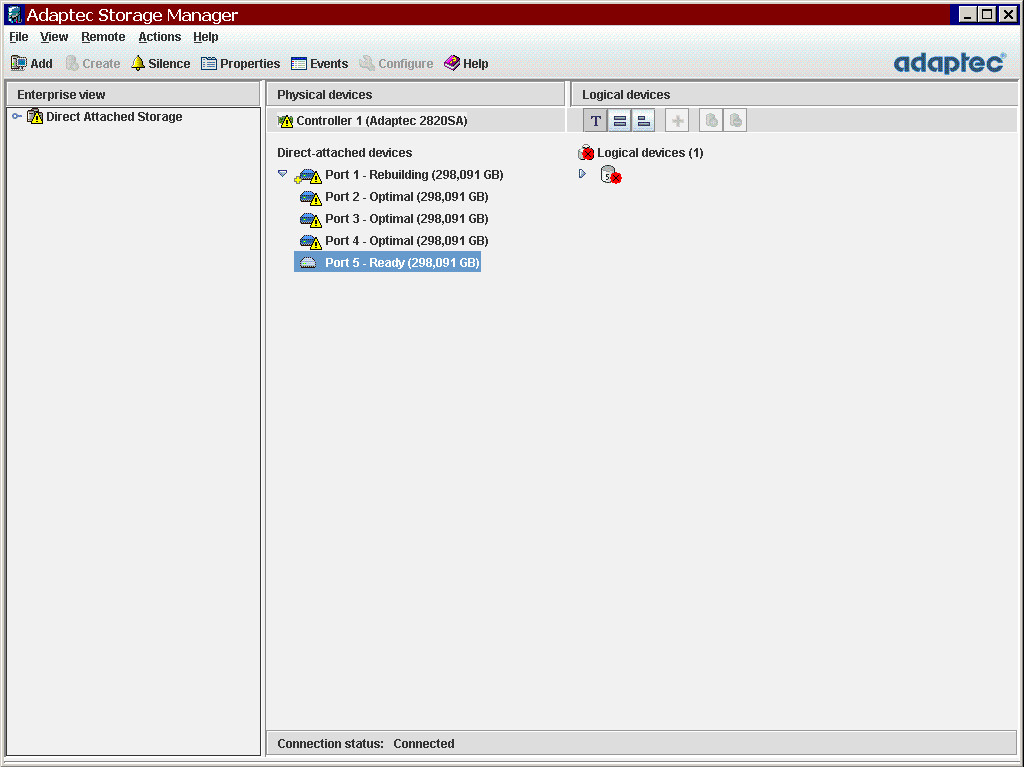
Task: Select the Direct Attached Storage warning icon
Action: (x=35, y=117)
